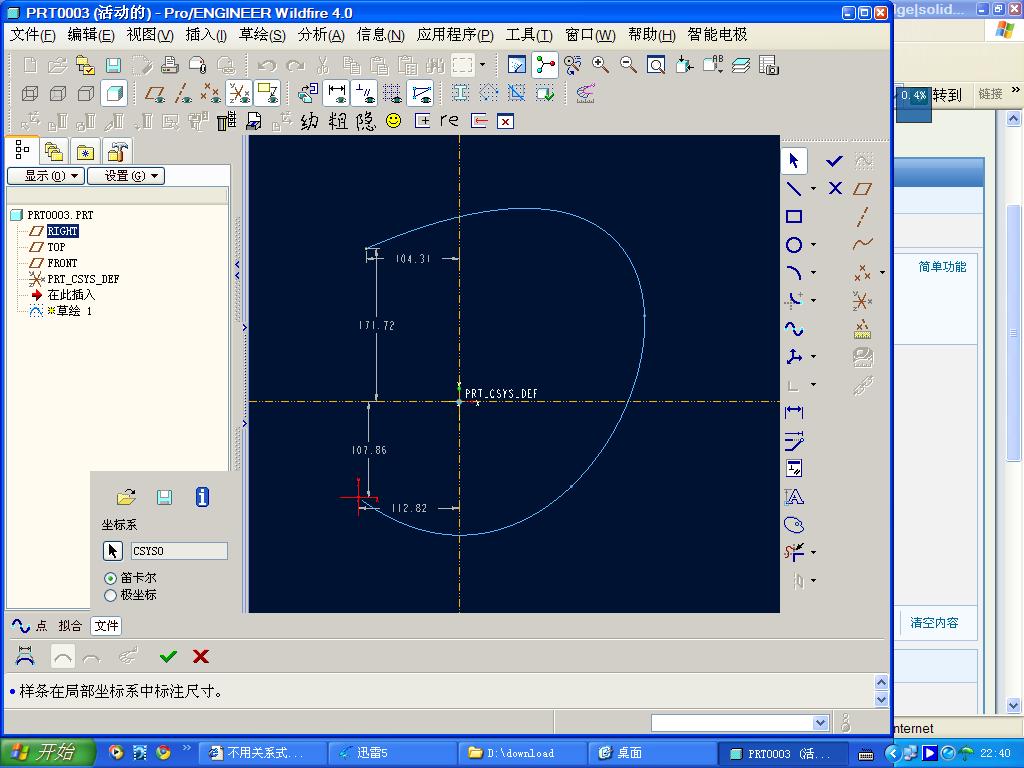Select the 笛卡尔 (Cartesian) radio button
This screenshot has width=1024, height=768.
pos(110,578)
